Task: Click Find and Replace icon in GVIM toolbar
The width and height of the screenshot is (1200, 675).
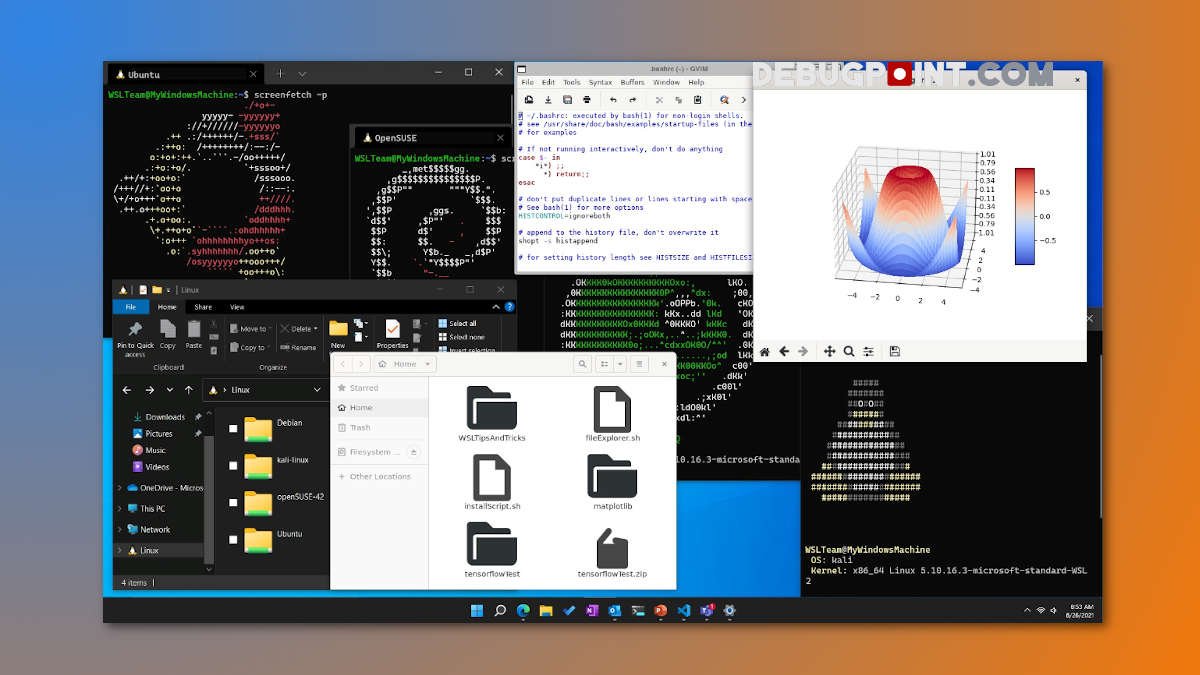Action: (x=725, y=100)
